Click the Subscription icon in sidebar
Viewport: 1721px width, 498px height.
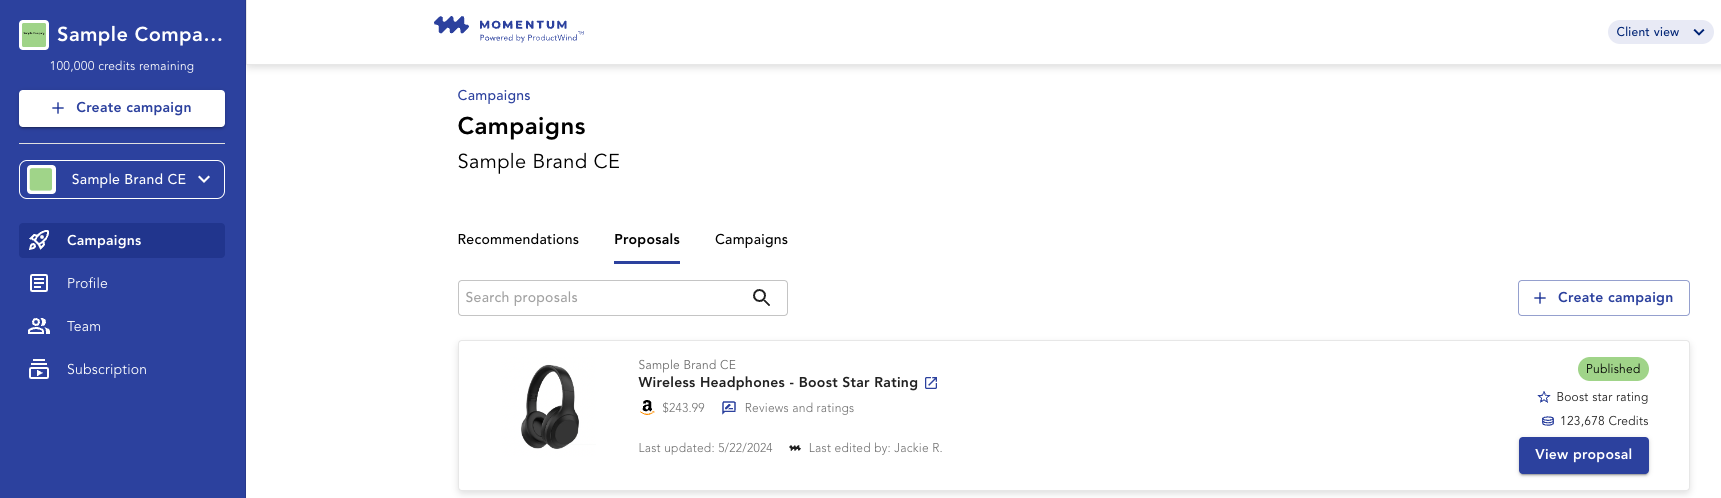39,369
